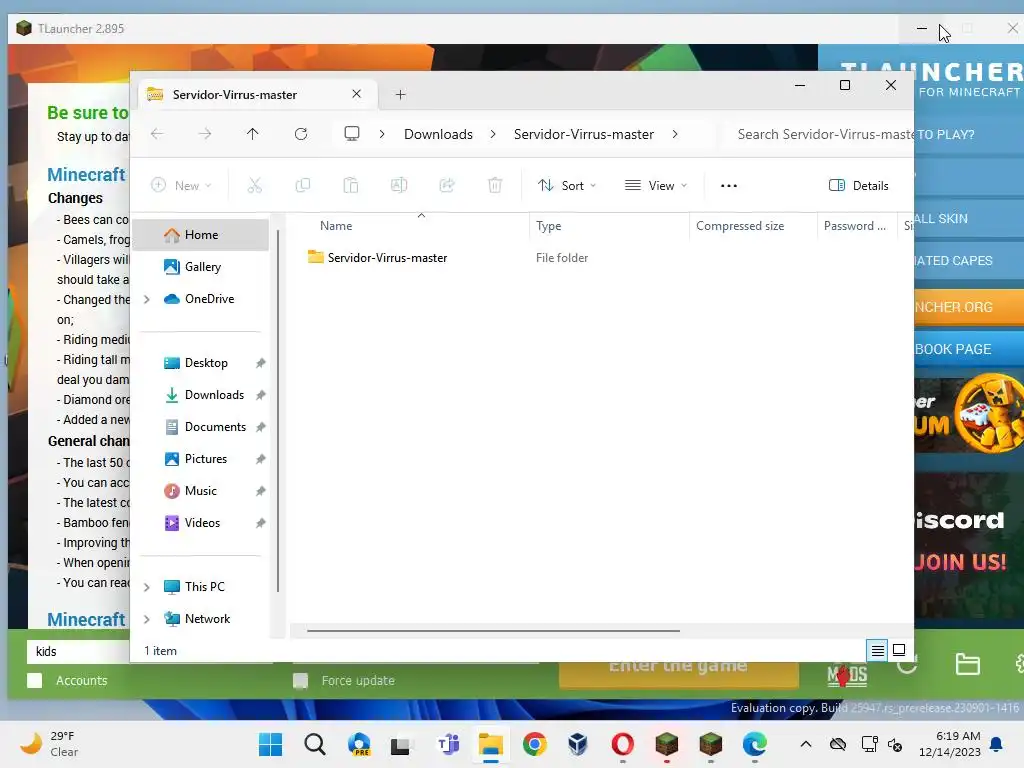Screen dimensions: 1024x768
Task: Click the ATED CAPES button in TLauncher
Action: coord(968,261)
